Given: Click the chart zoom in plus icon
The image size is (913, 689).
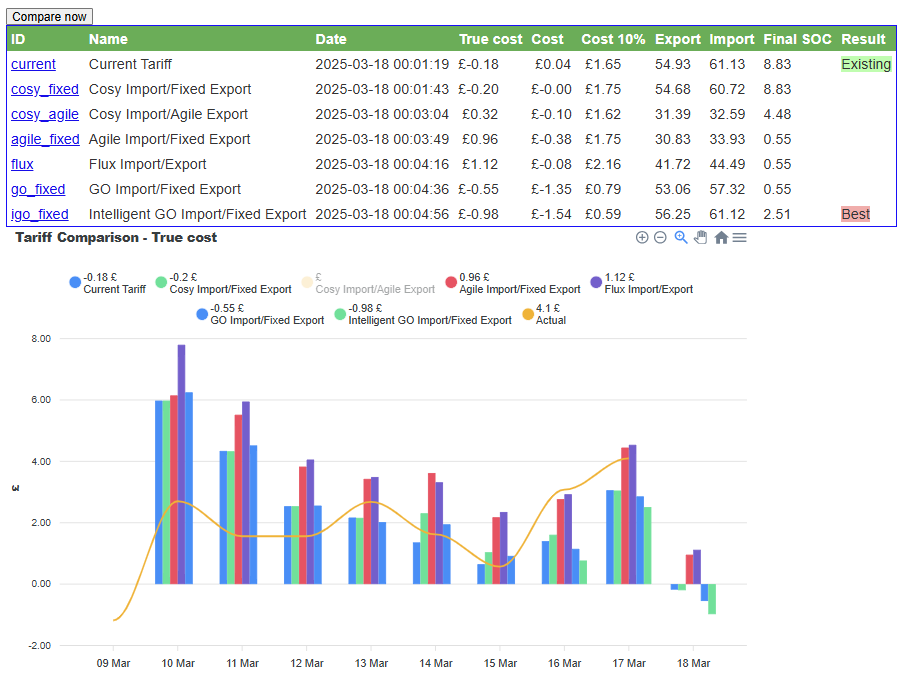Looking at the screenshot, I should click(x=642, y=238).
